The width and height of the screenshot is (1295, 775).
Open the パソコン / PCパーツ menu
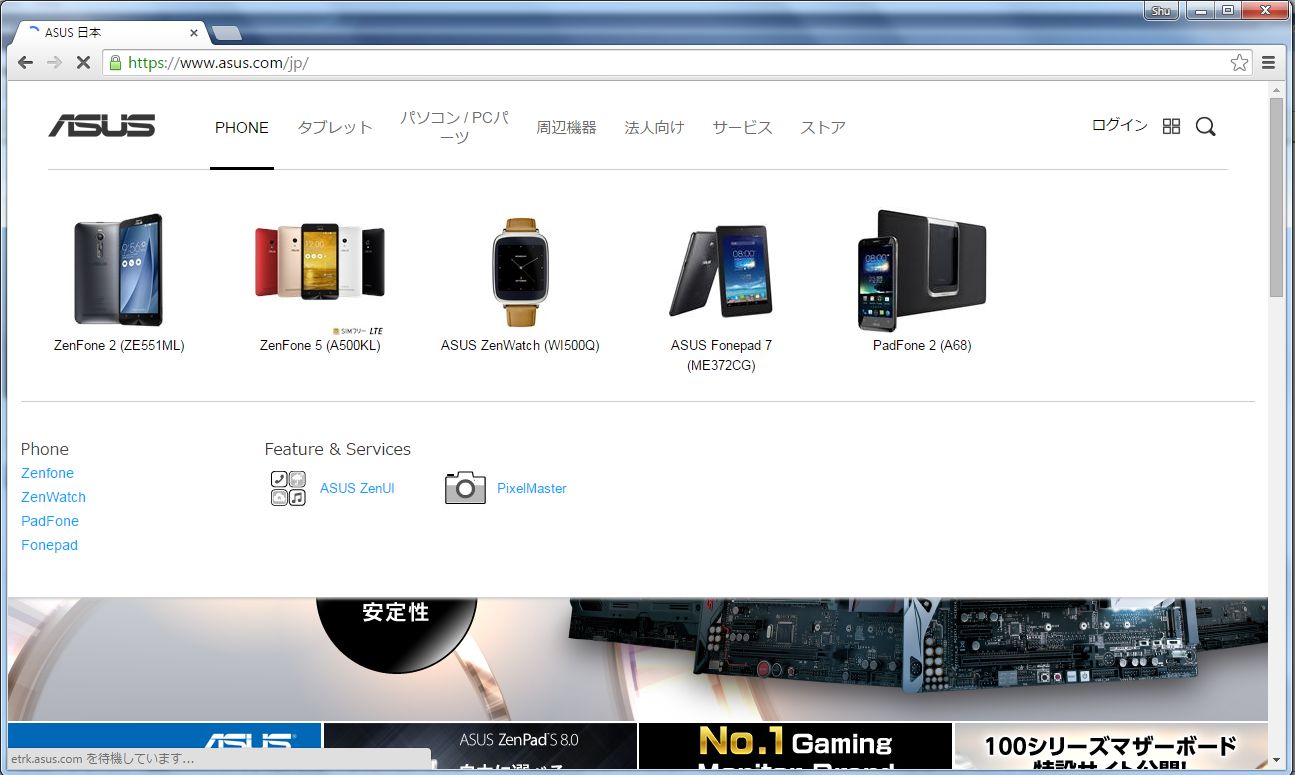click(x=455, y=127)
